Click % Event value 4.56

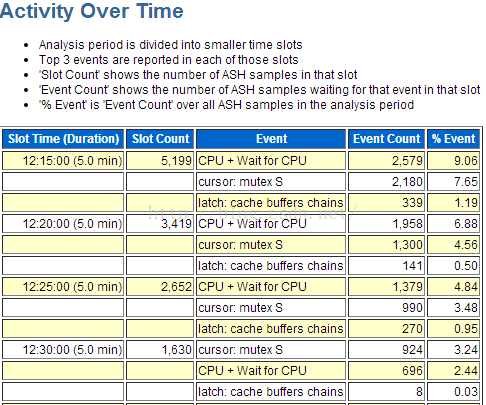point(466,245)
